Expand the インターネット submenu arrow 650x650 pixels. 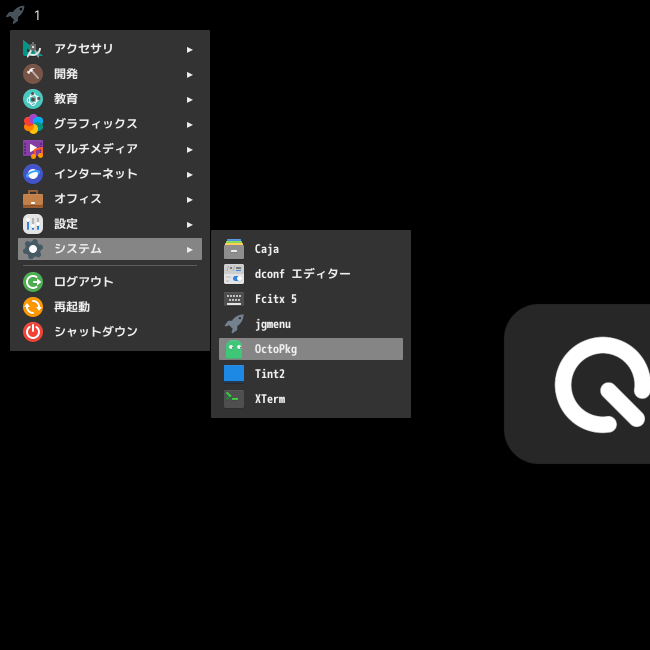click(189, 175)
